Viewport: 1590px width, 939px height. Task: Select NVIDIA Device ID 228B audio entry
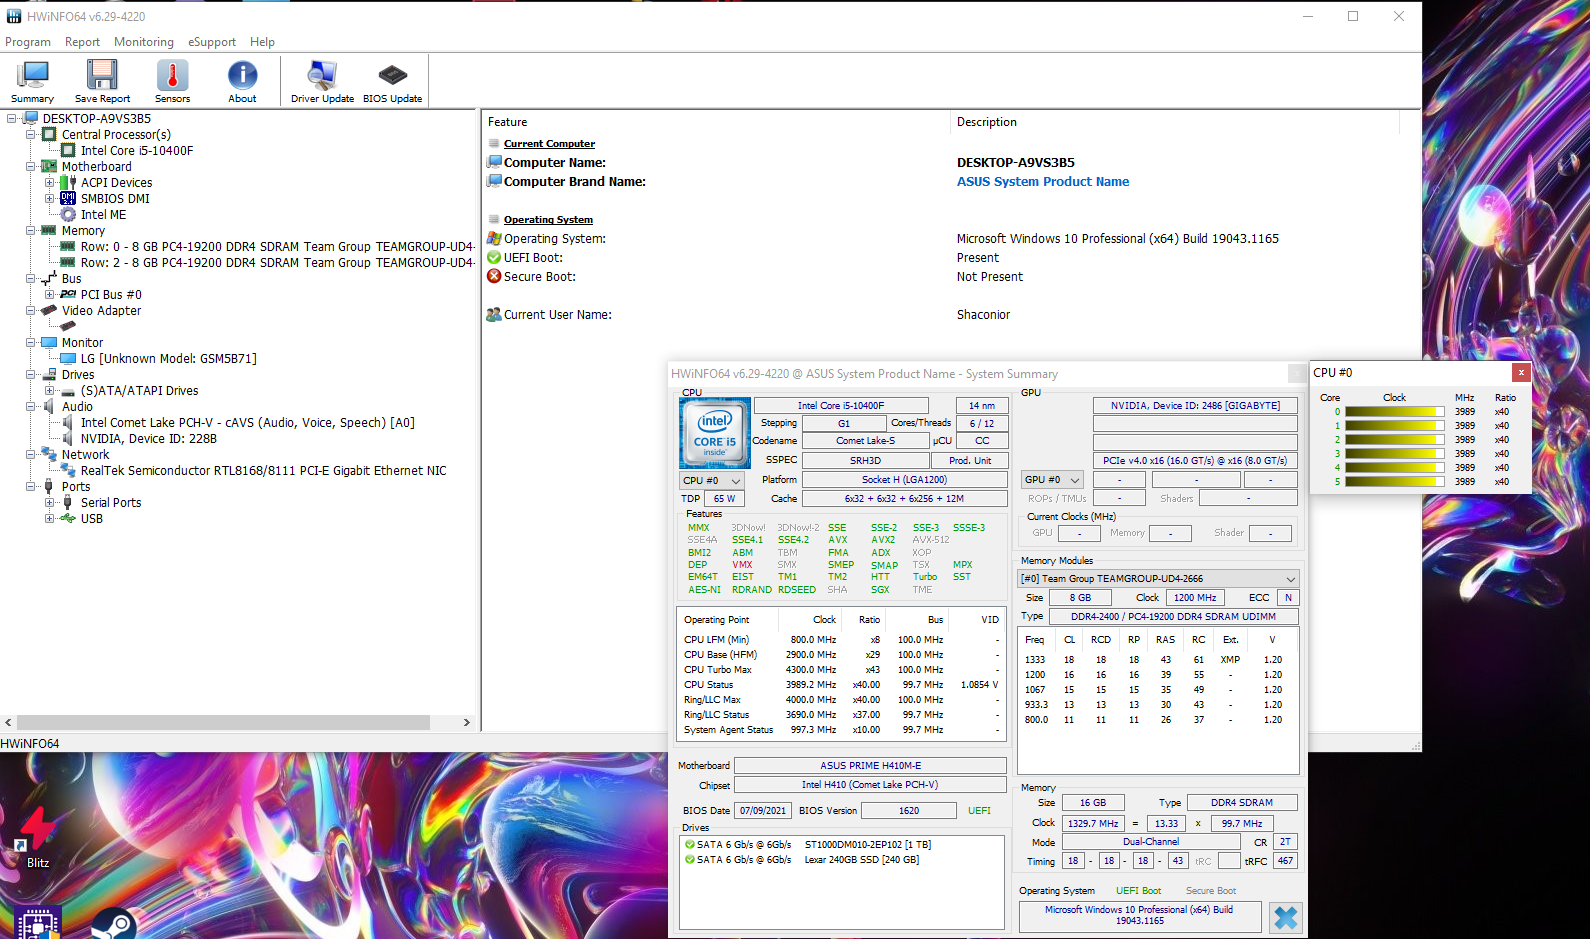148,439
